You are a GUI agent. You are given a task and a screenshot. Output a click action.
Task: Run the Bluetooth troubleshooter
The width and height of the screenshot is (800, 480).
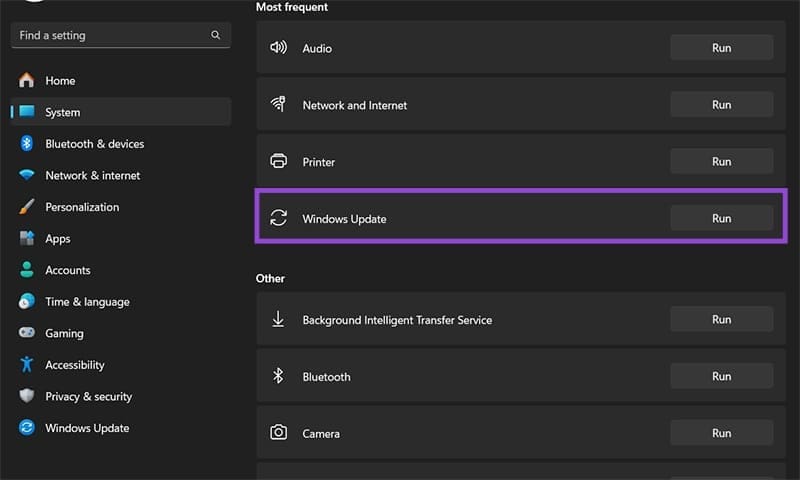tap(721, 376)
